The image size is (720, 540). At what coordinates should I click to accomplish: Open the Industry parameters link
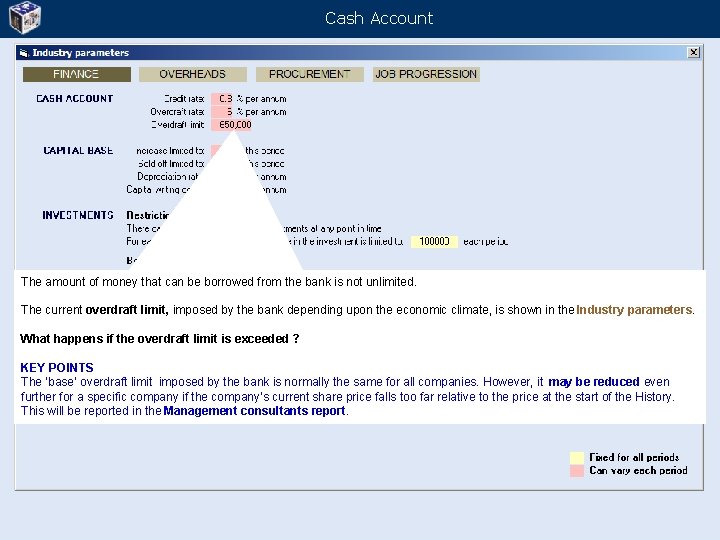pos(634,310)
